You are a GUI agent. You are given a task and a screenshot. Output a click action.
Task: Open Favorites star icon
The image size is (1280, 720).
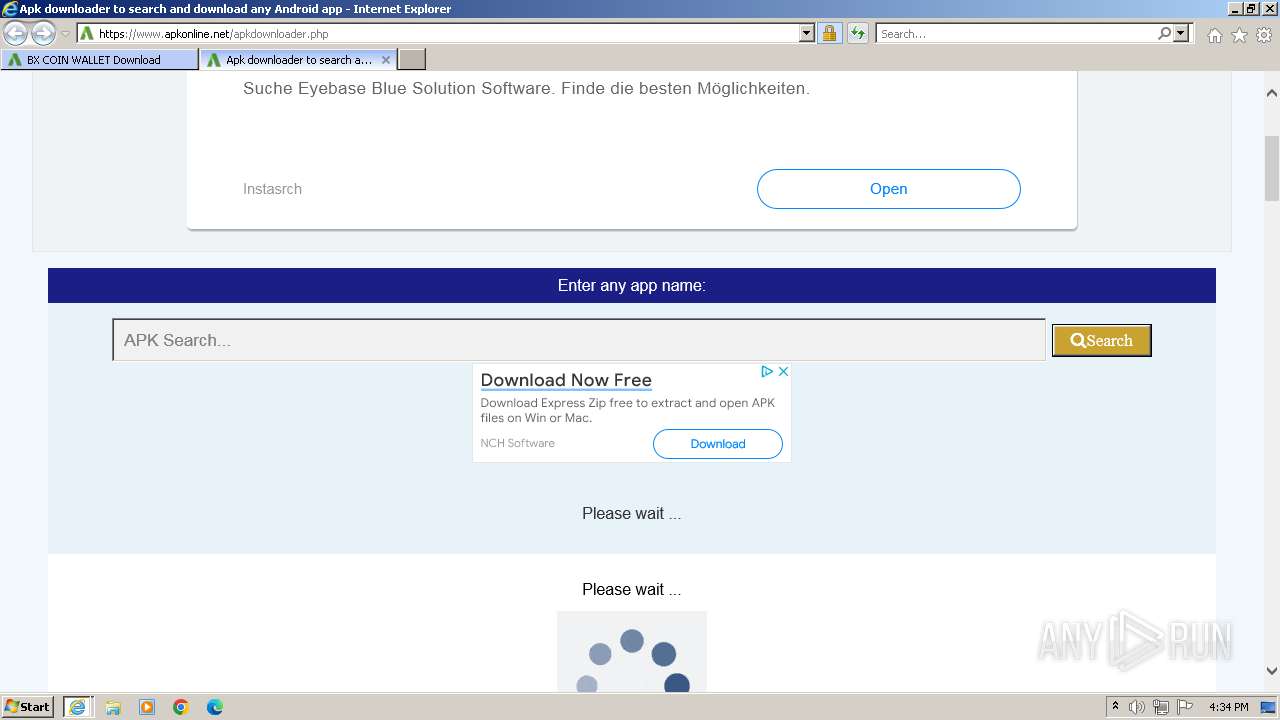pyautogui.click(x=1239, y=35)
